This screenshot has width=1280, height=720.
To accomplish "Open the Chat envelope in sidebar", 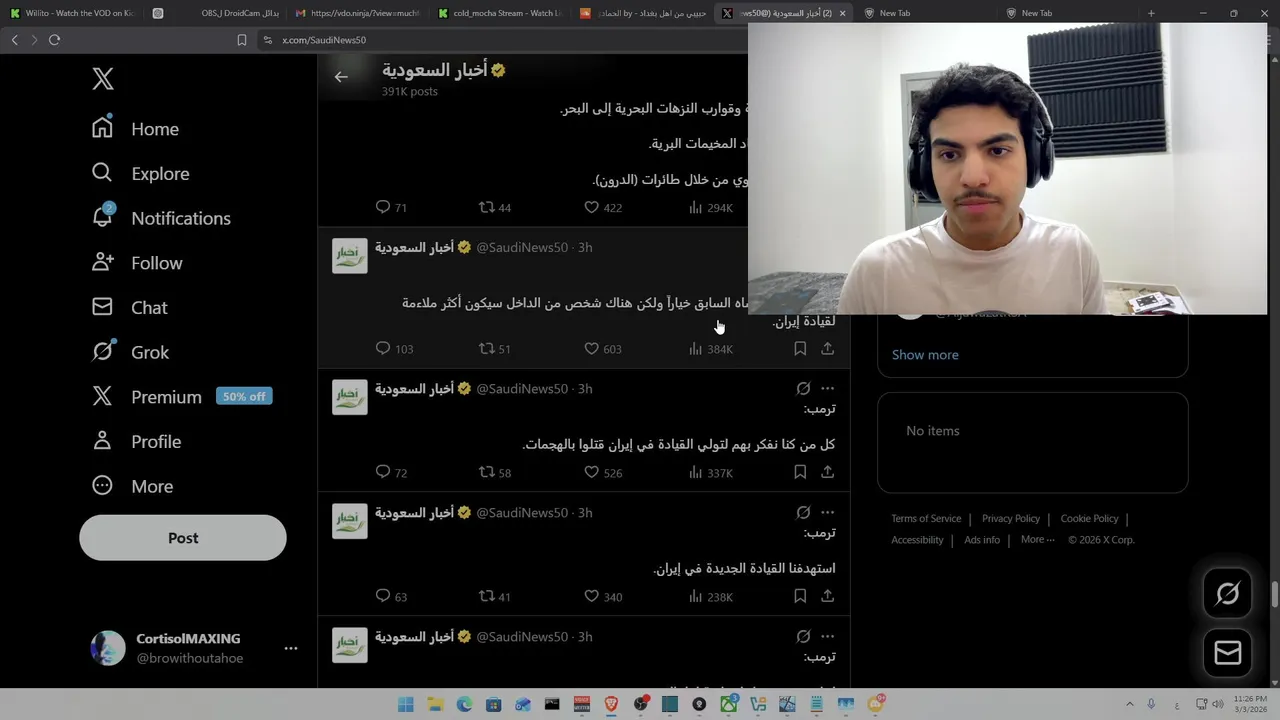I will tap(129, 307).
